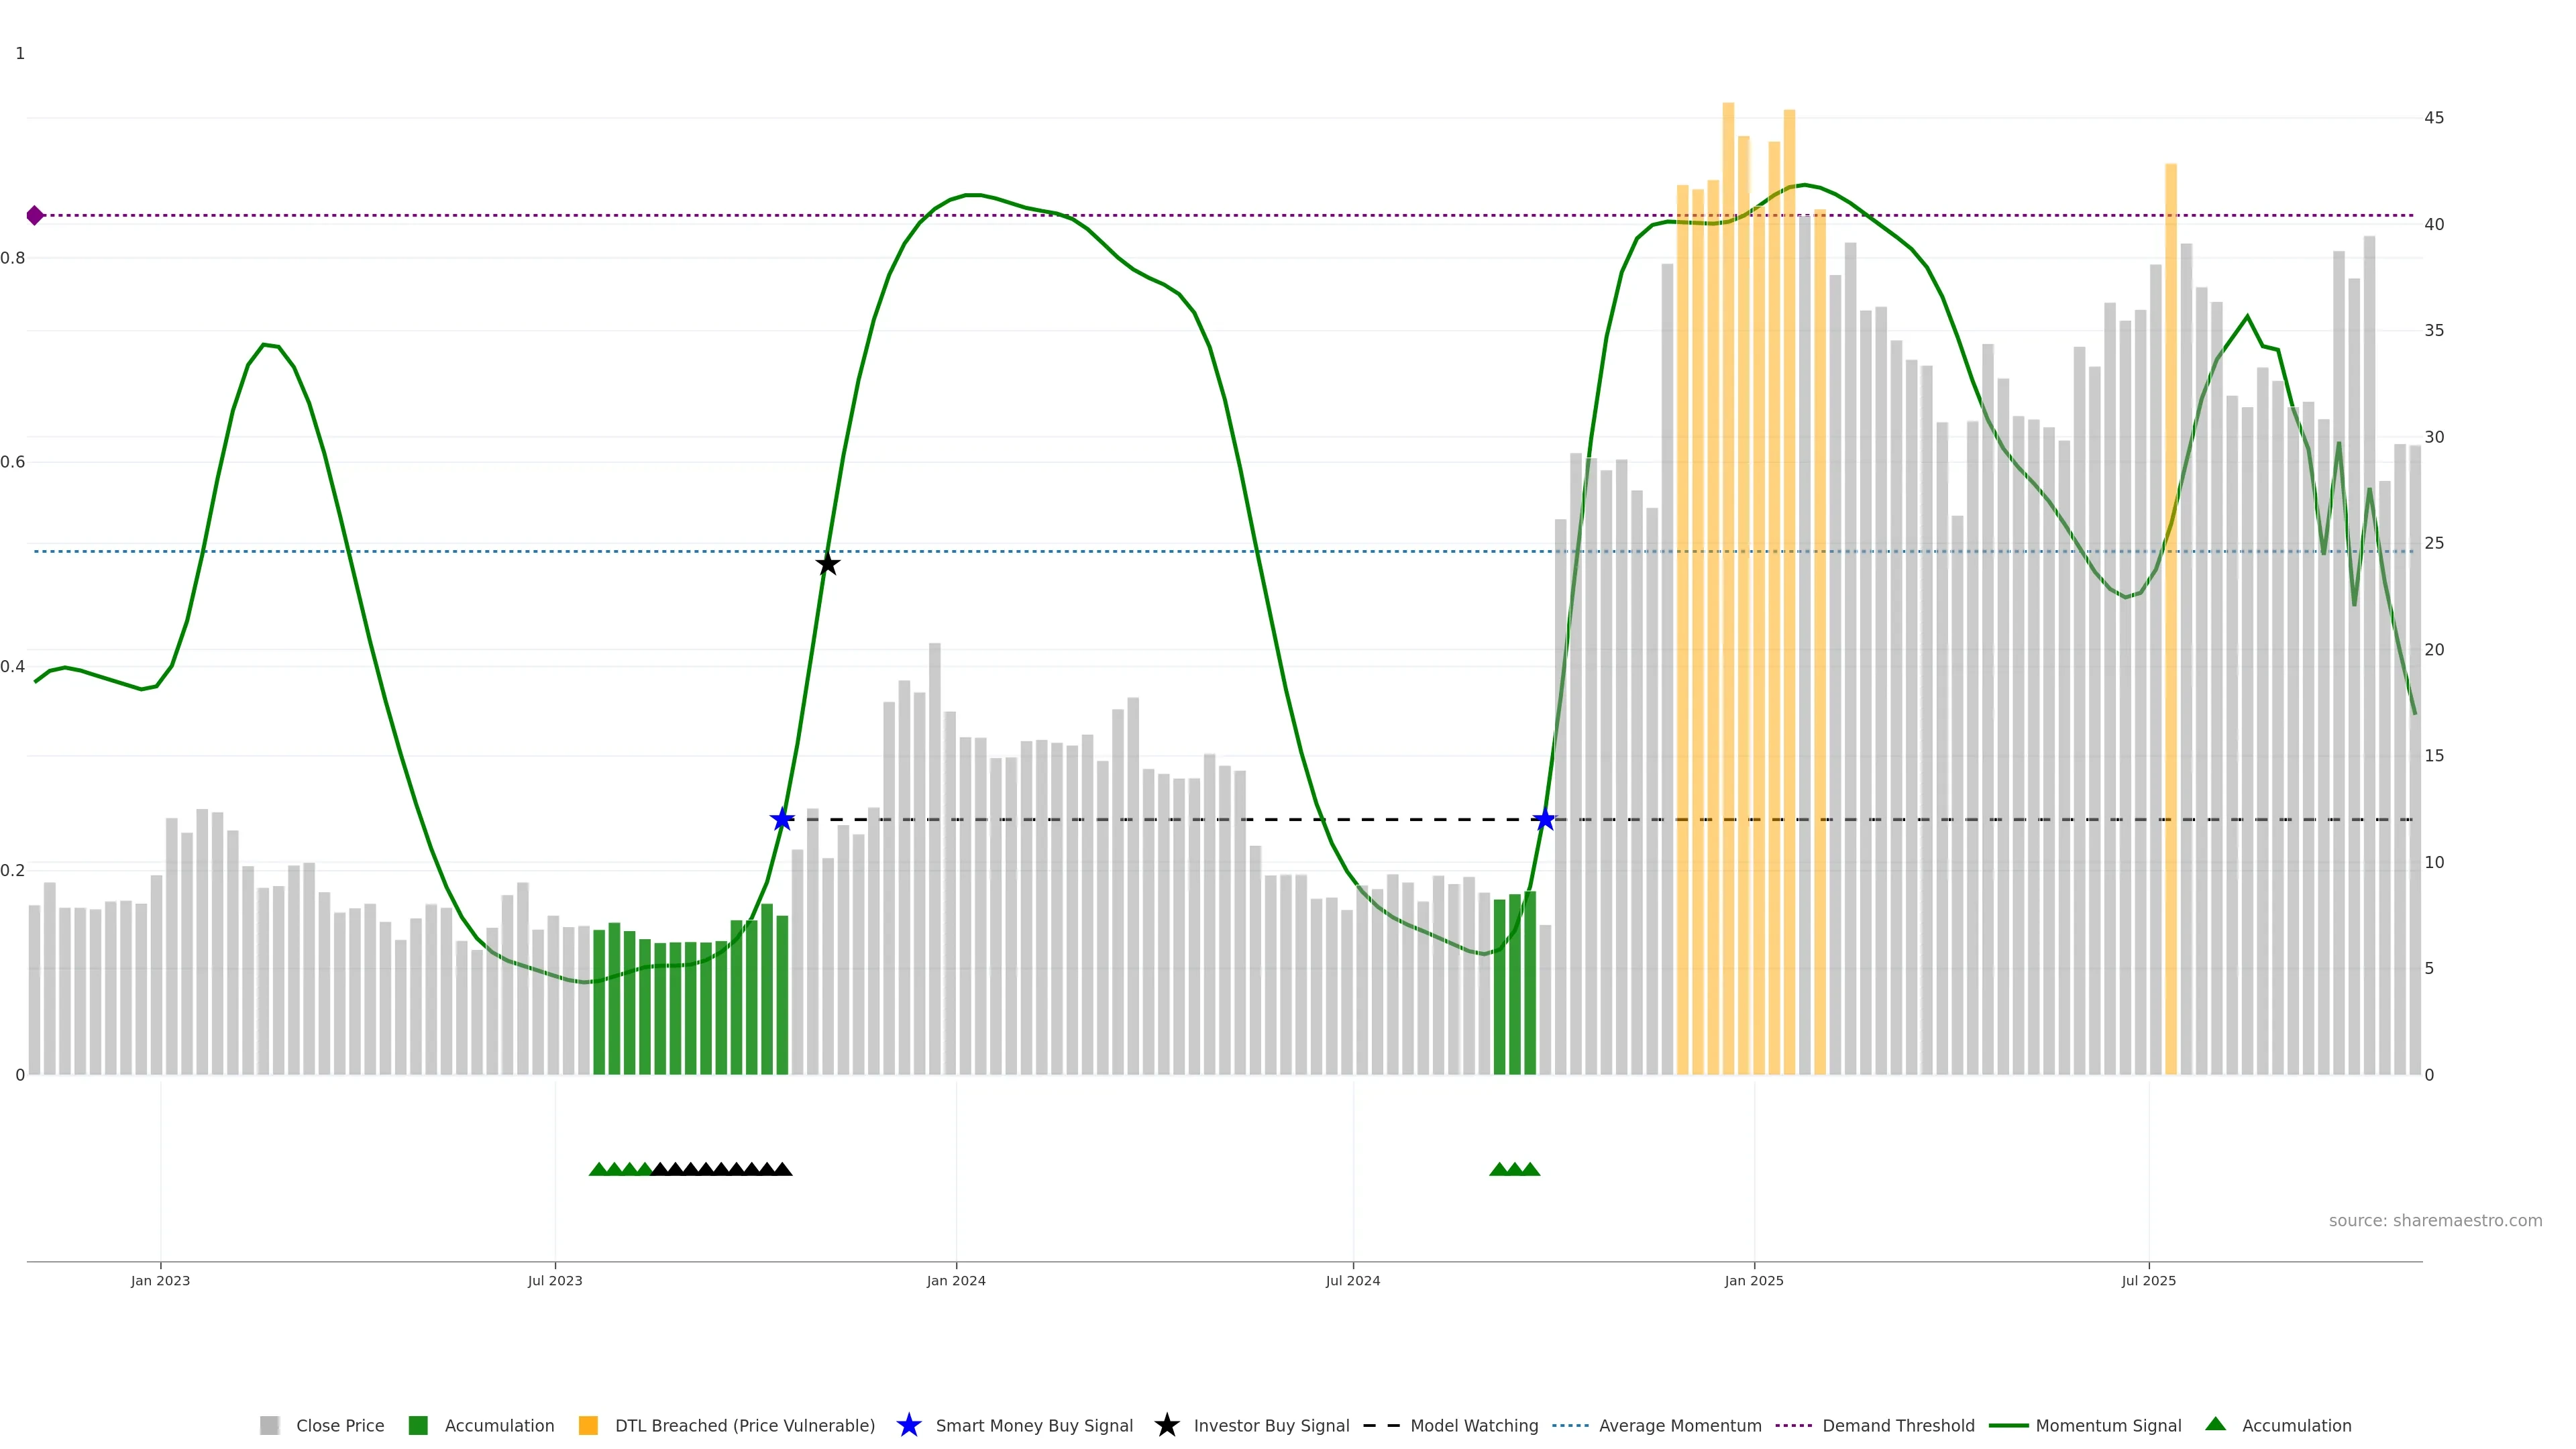The width and height of the screenshot is (2576, 1449).
Task: Click the green triangle Accumulation legend icon
Action: click(x=2215, y=1424)
